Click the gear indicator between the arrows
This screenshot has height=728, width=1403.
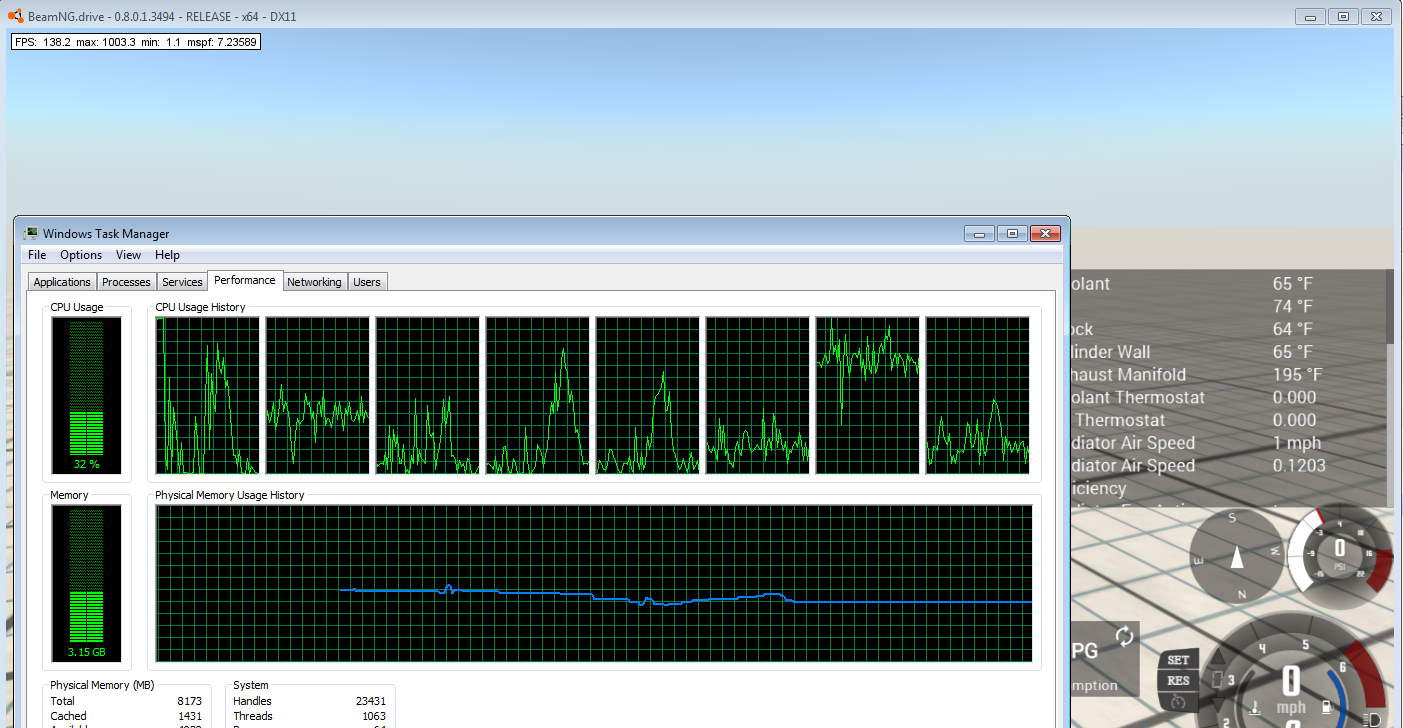click(x=1217, y=680)
